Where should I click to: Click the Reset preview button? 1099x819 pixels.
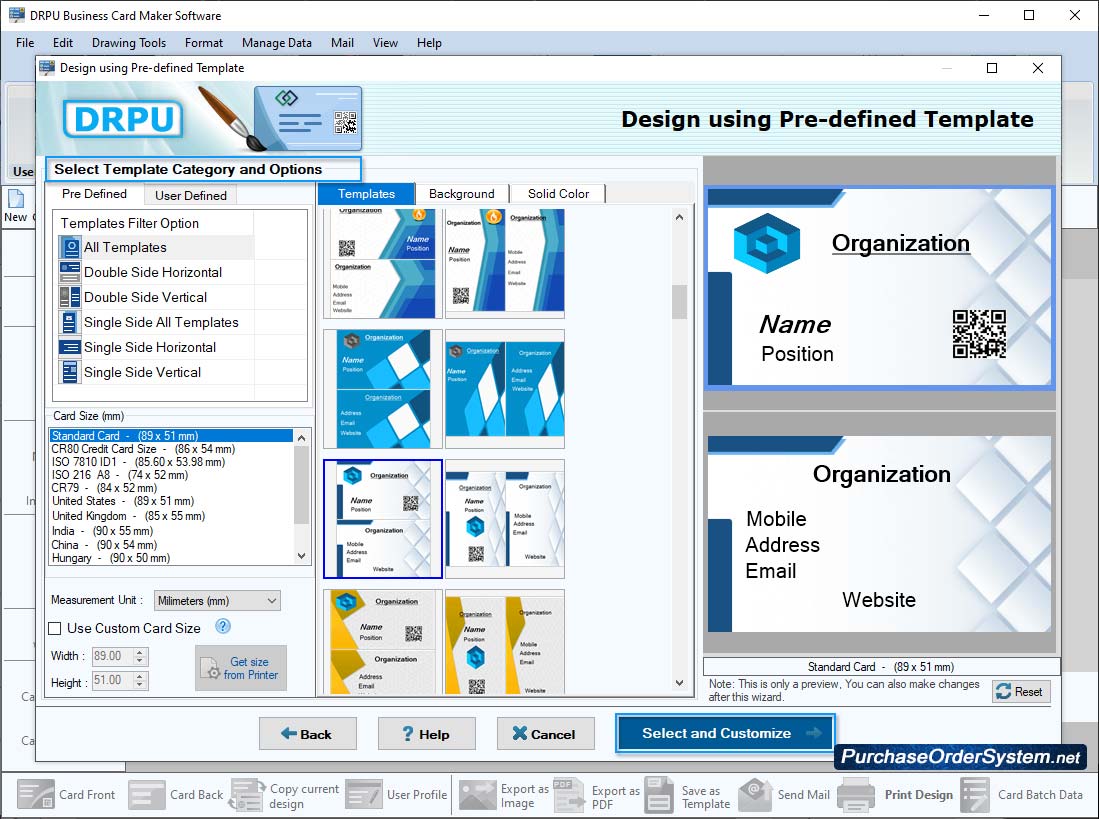[x=1020, y=691]
